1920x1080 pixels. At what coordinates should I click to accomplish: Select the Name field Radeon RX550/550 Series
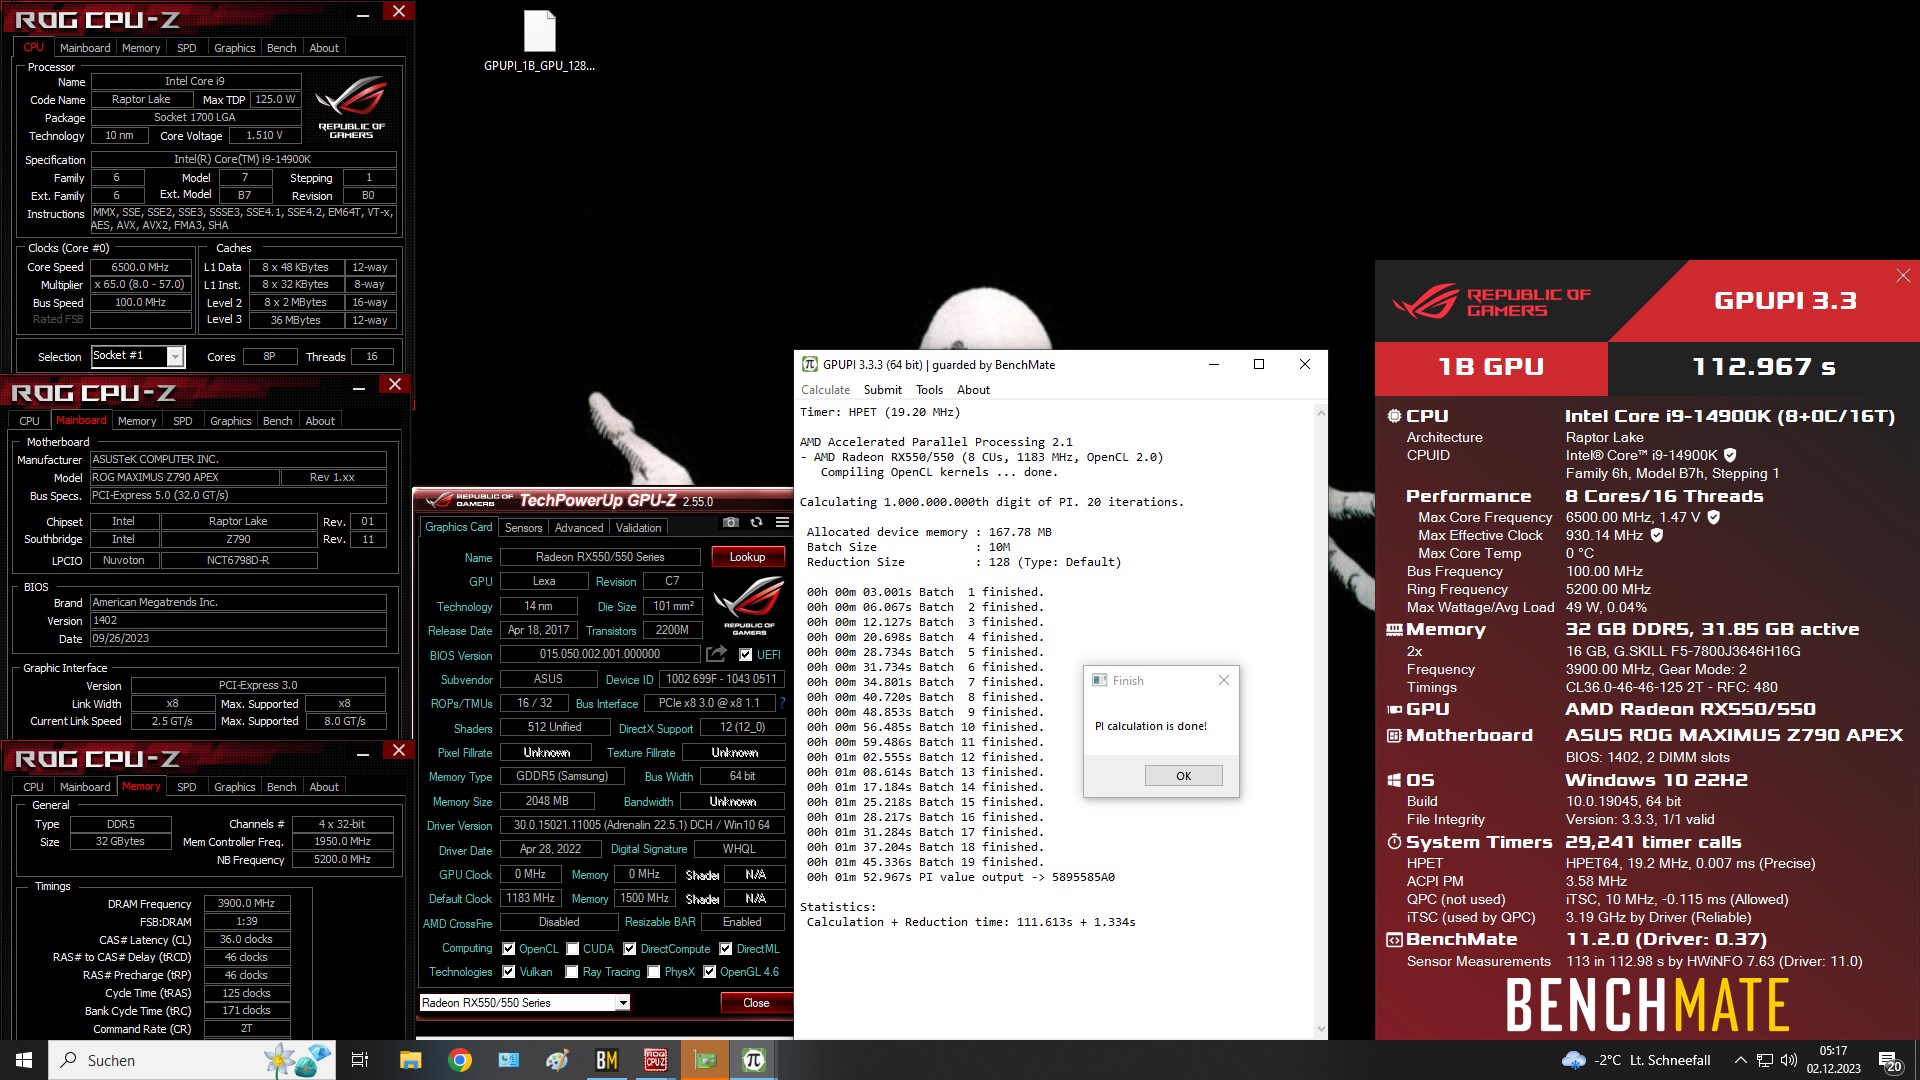[599, 557]
